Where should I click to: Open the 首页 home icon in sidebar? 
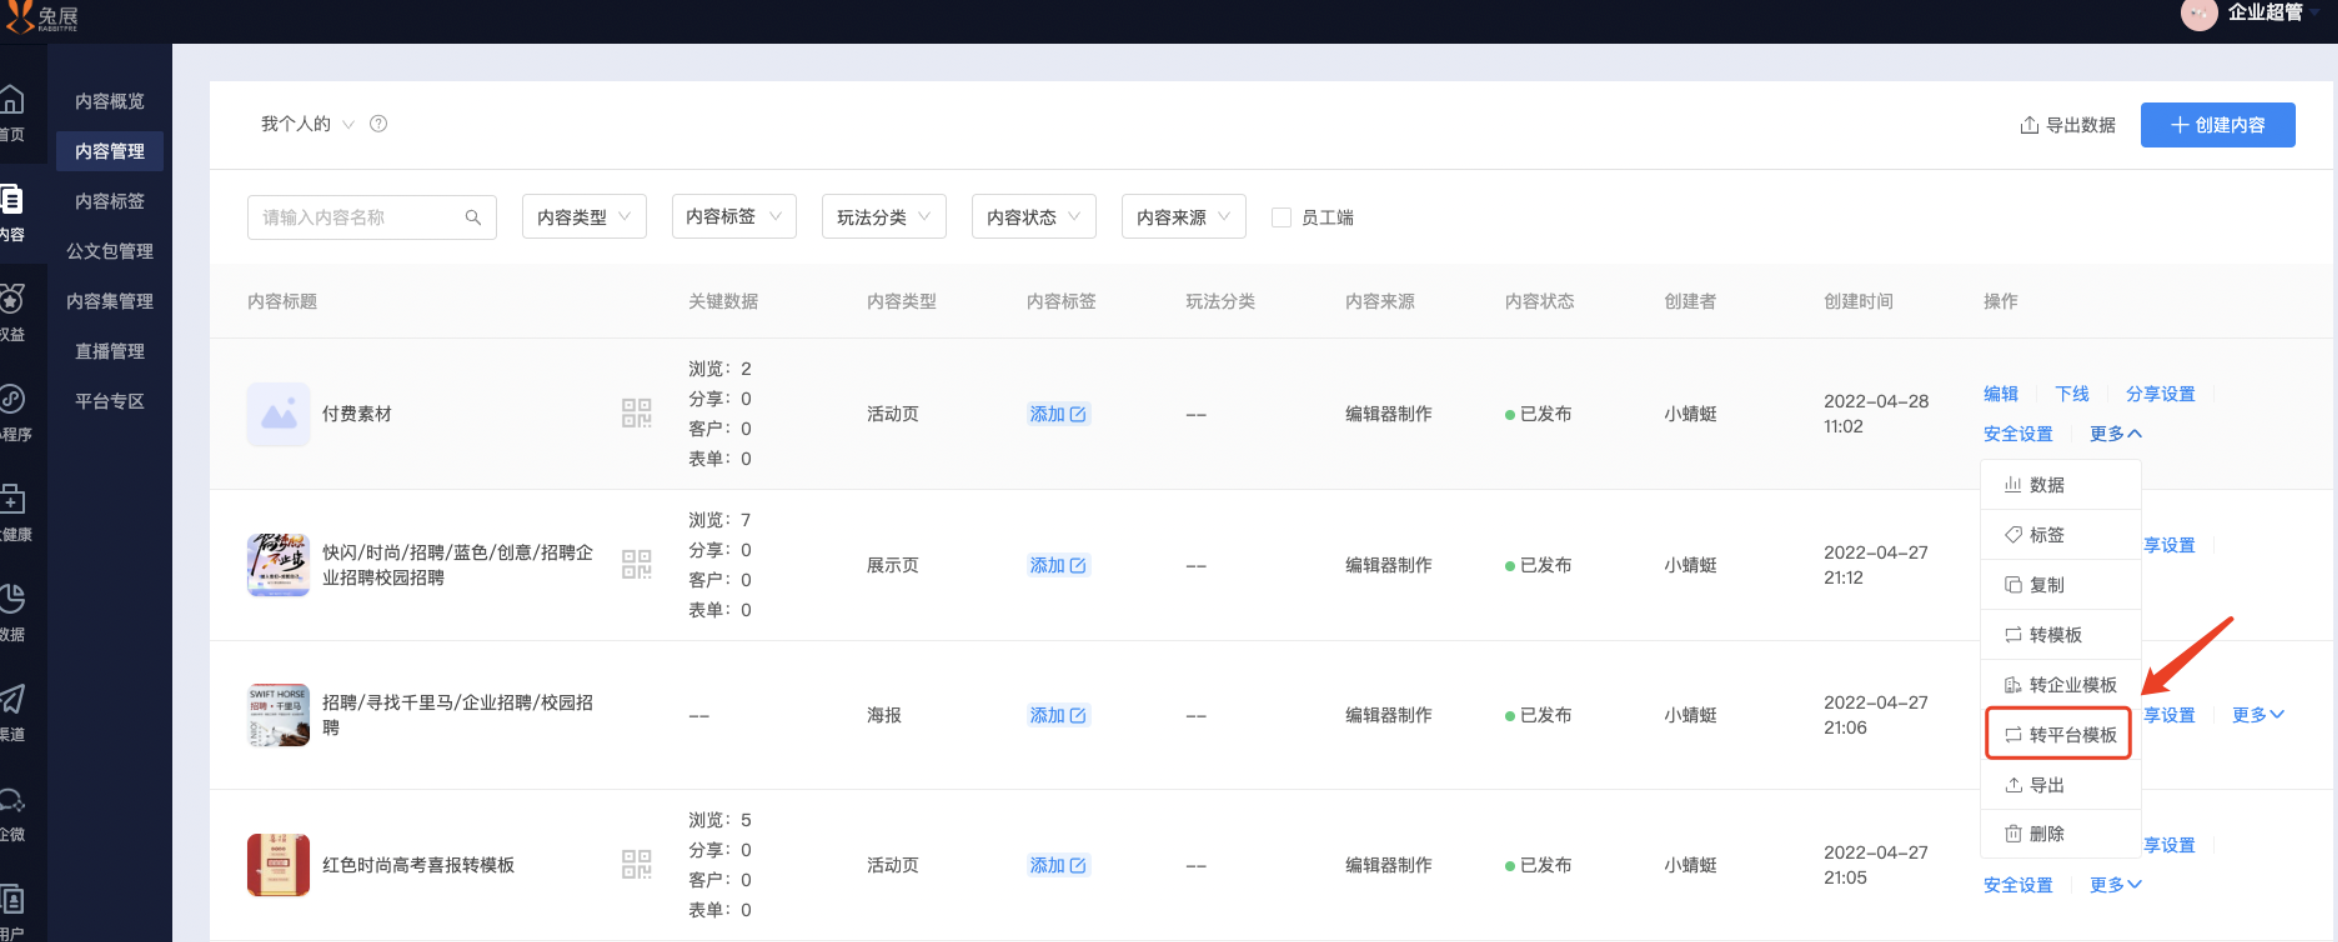pos(11,100)
